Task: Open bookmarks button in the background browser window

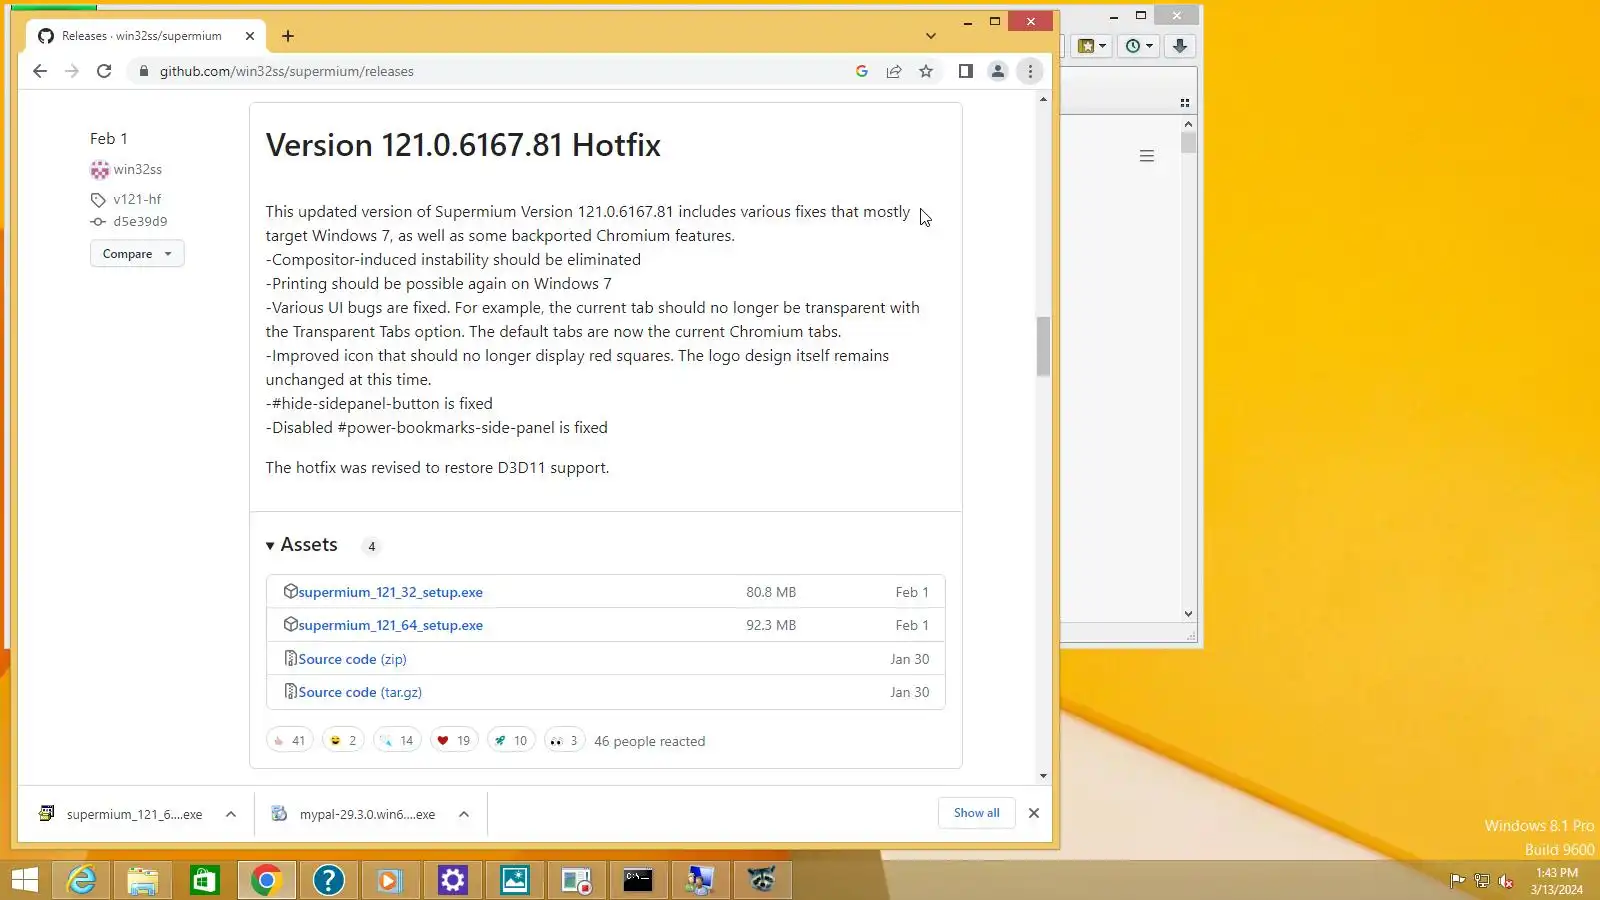Action: [x=1091, y=46]
